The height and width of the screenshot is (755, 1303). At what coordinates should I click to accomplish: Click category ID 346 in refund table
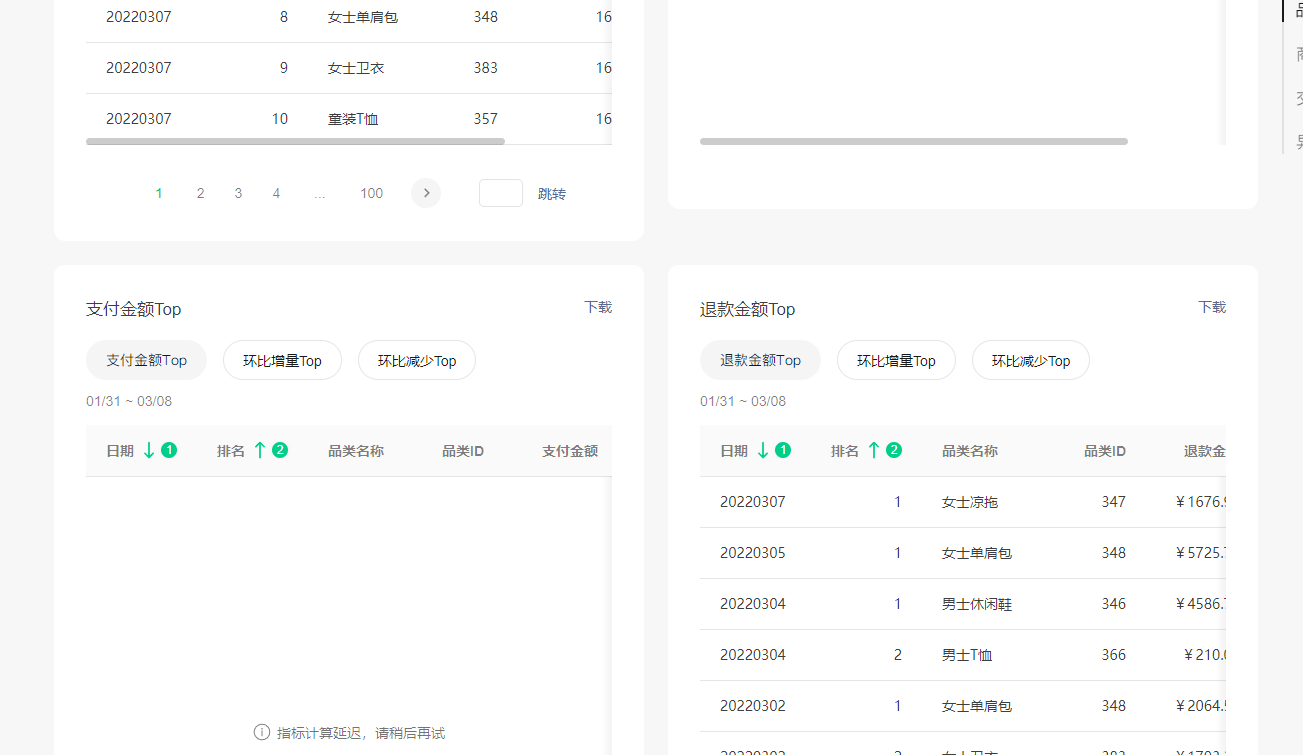coord(1114,604)
